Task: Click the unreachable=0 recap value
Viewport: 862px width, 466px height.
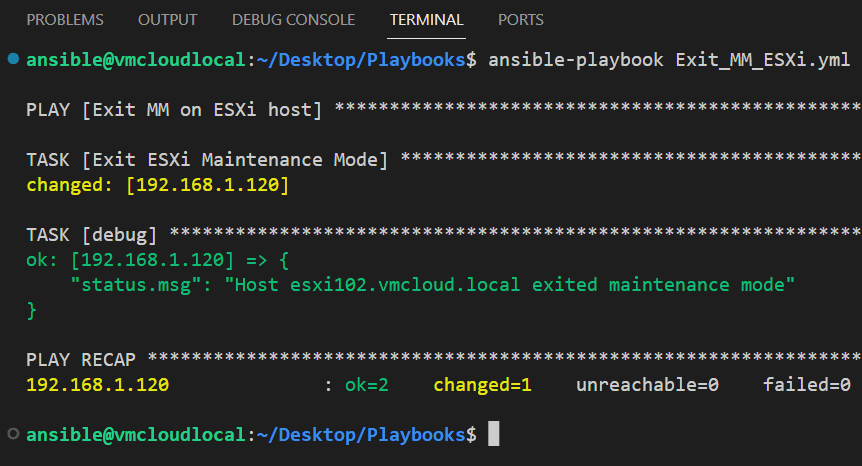Action: [x=647, y=385]
